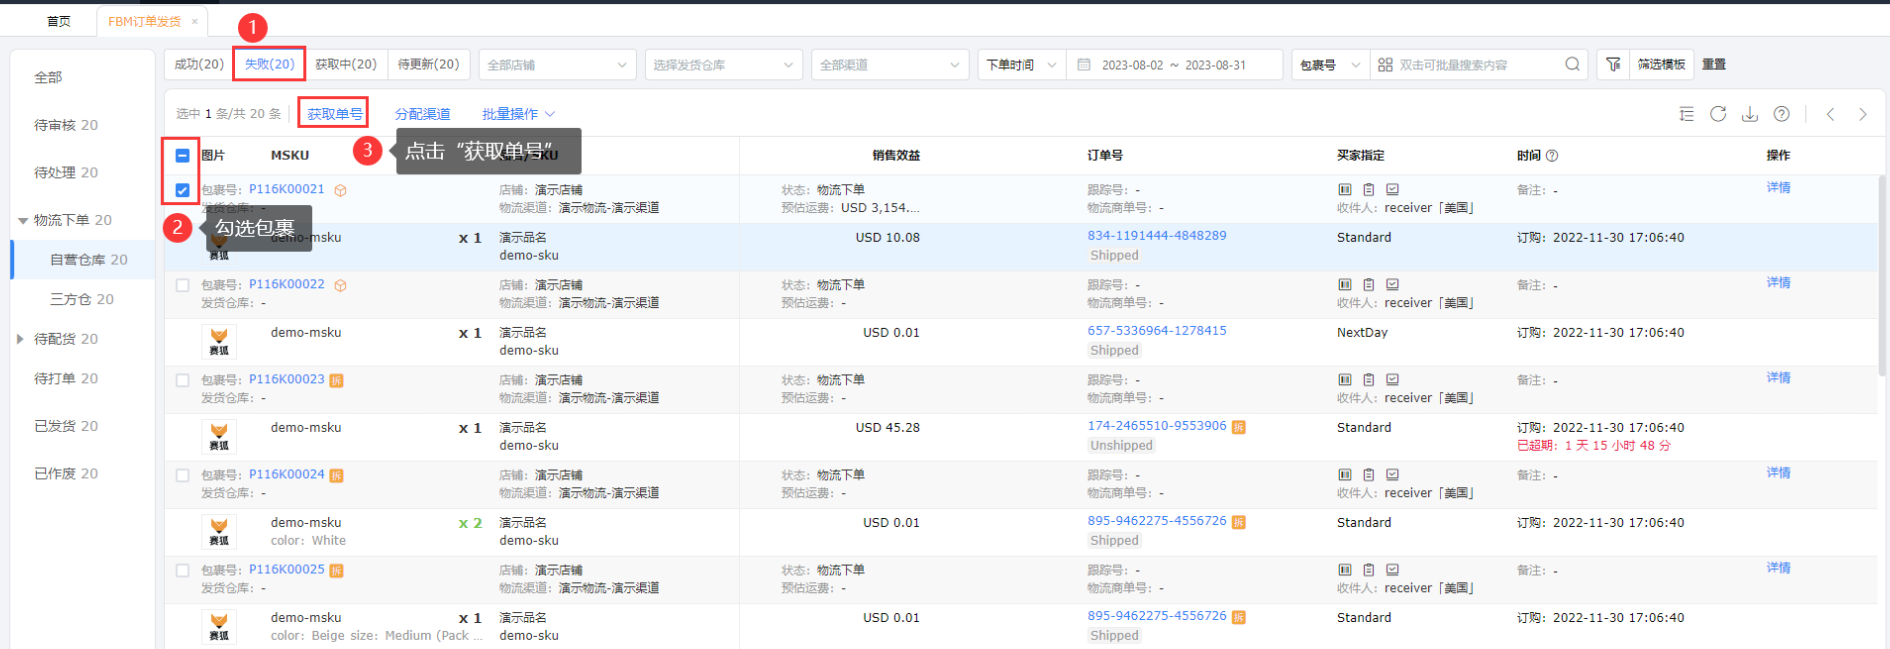Click the split badge beside P116K00024

pos(337,475)
